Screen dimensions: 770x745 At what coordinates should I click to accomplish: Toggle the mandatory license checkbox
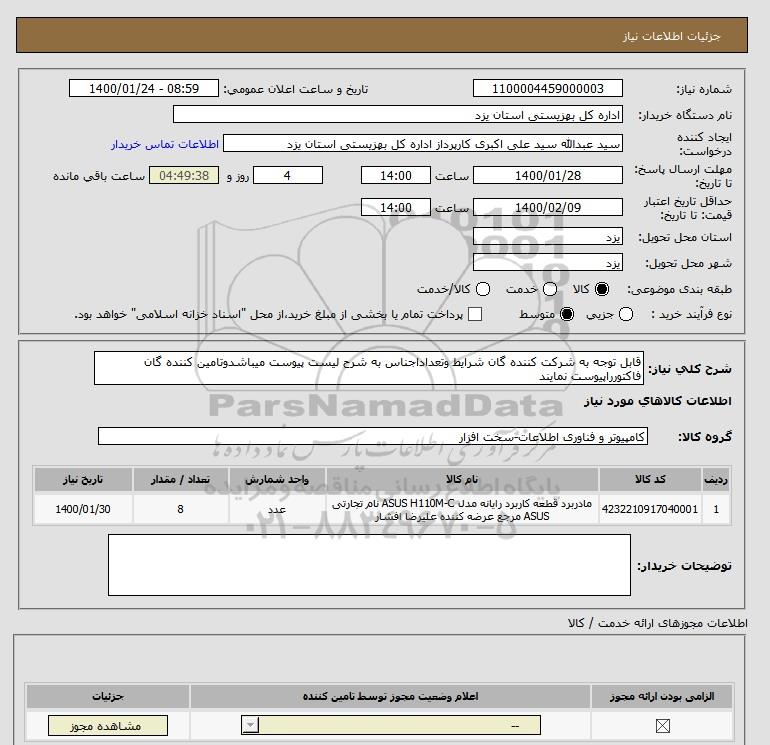click(x=662, y=726)
